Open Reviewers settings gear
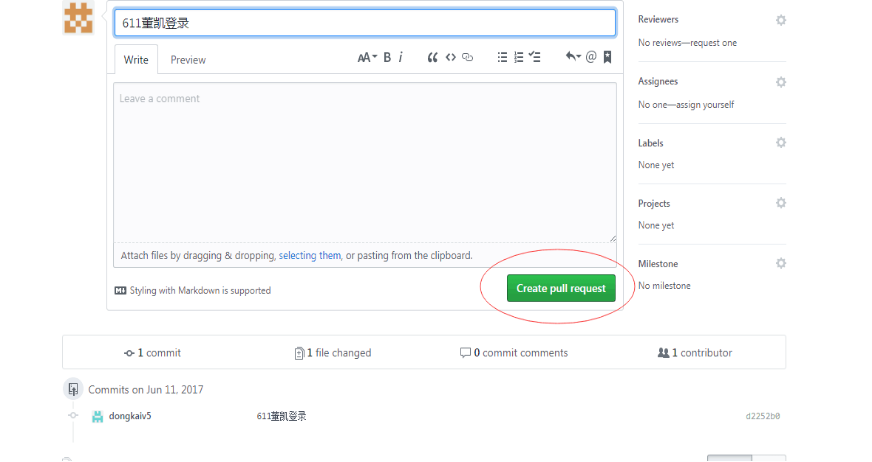Screen dimensions: 872x462 [781, 20]
